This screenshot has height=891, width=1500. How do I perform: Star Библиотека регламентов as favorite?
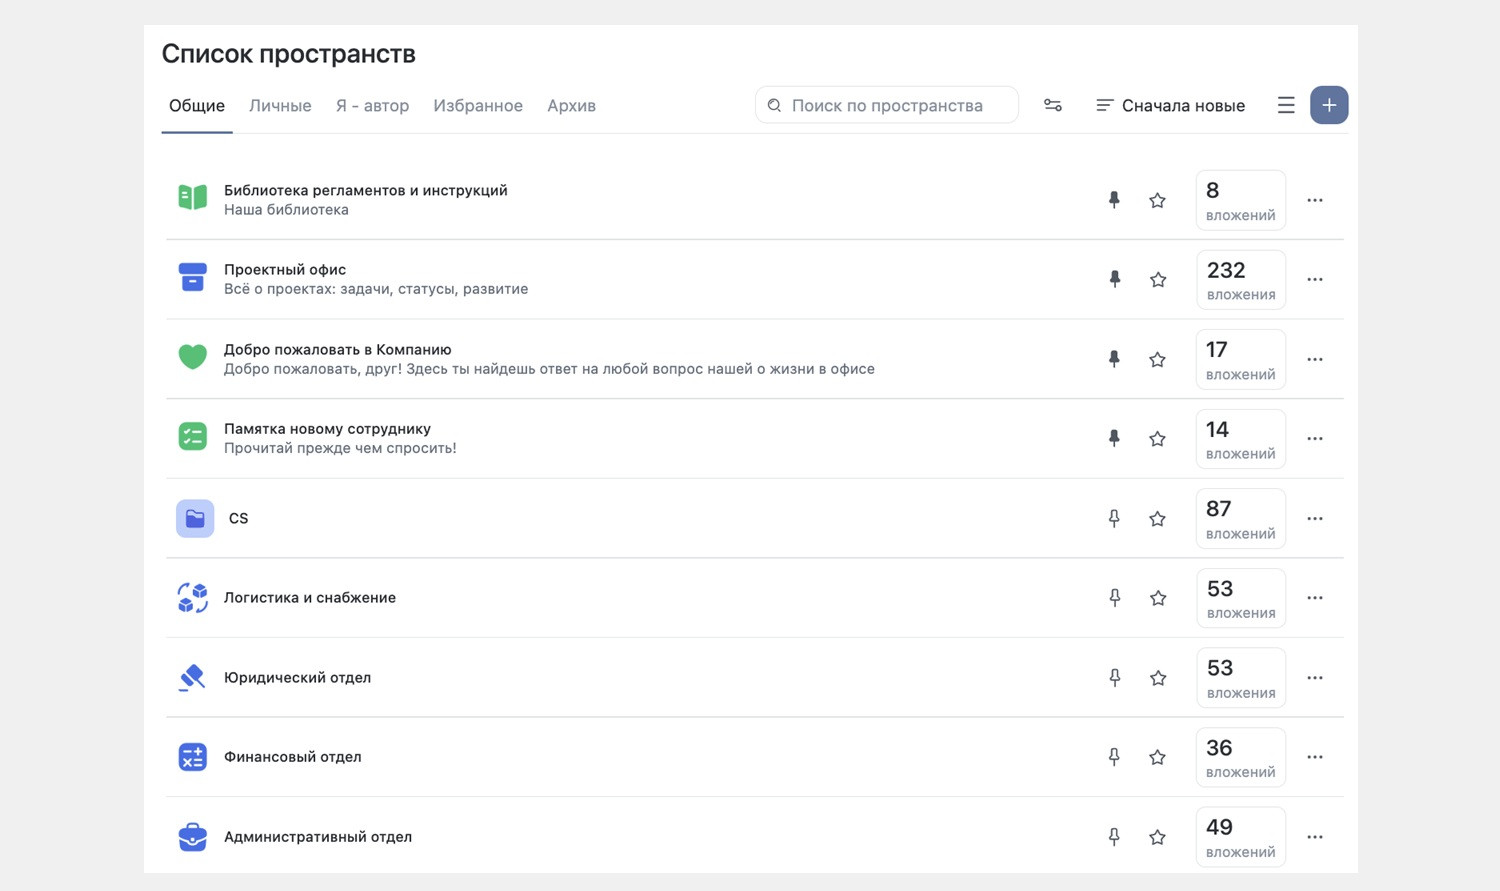pos(1158,200)
